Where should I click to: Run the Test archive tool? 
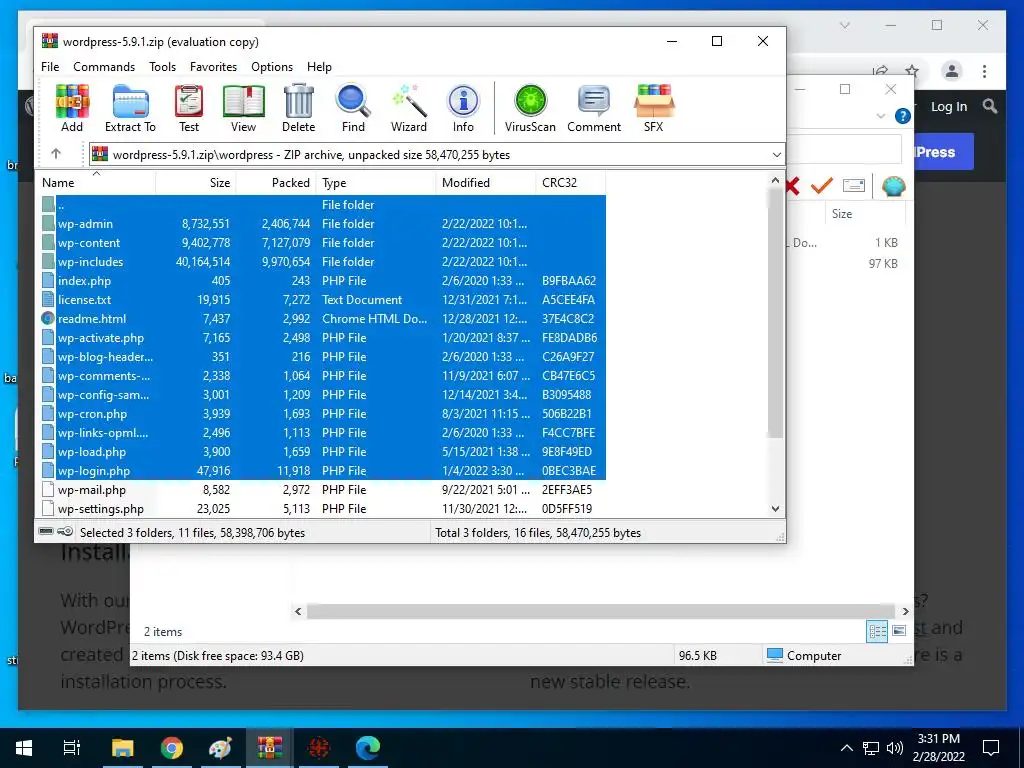click(189, 108)
